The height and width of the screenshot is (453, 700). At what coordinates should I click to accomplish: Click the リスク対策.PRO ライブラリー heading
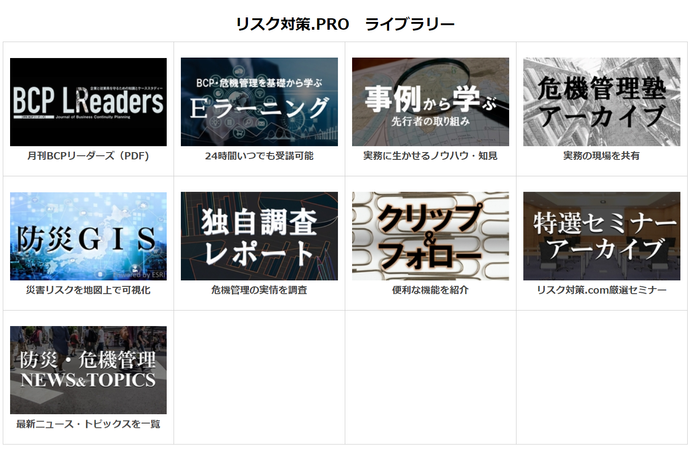(345, 24)
